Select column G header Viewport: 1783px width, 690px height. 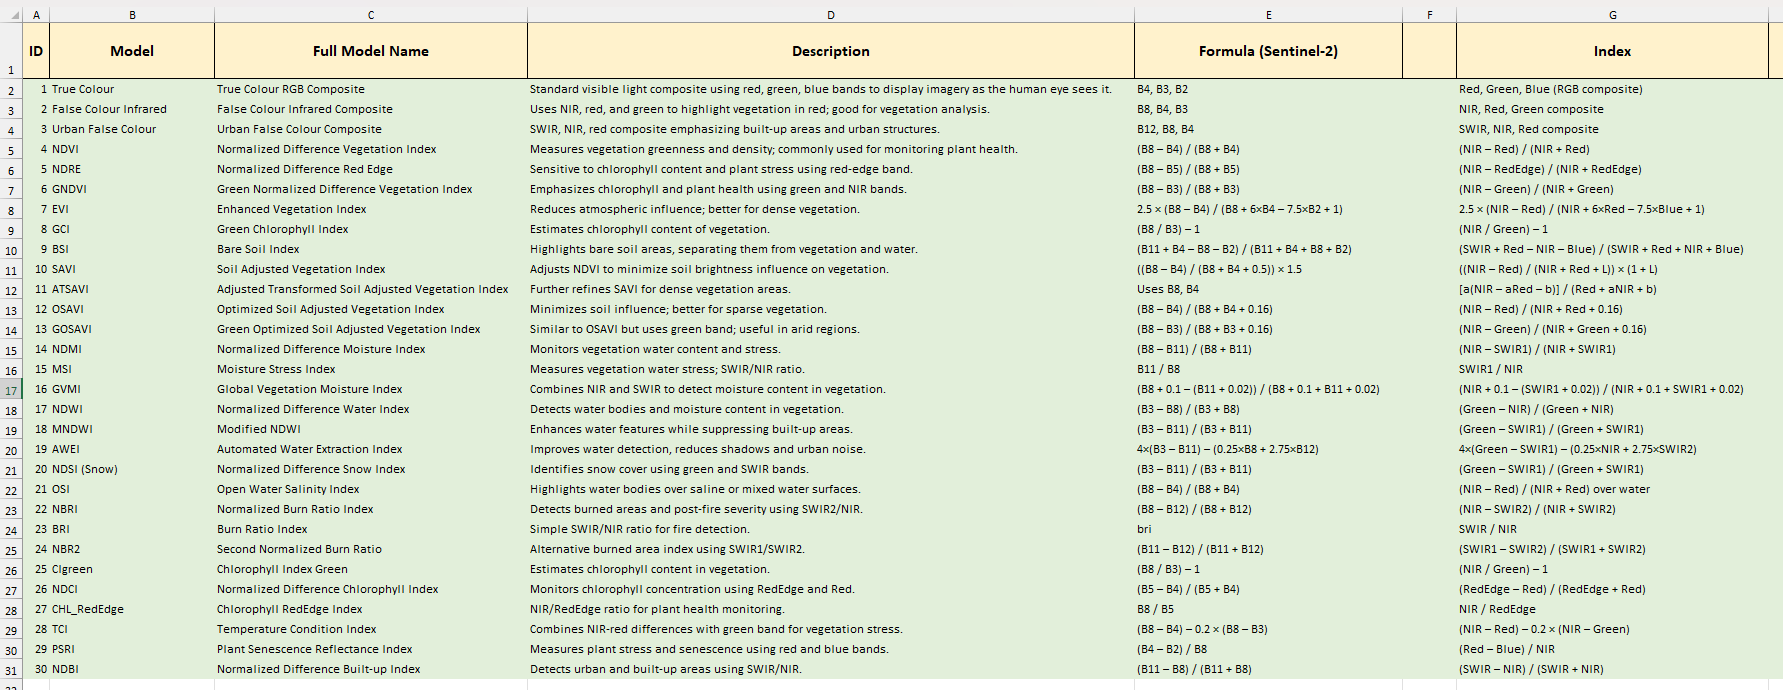pos(1612,15)
